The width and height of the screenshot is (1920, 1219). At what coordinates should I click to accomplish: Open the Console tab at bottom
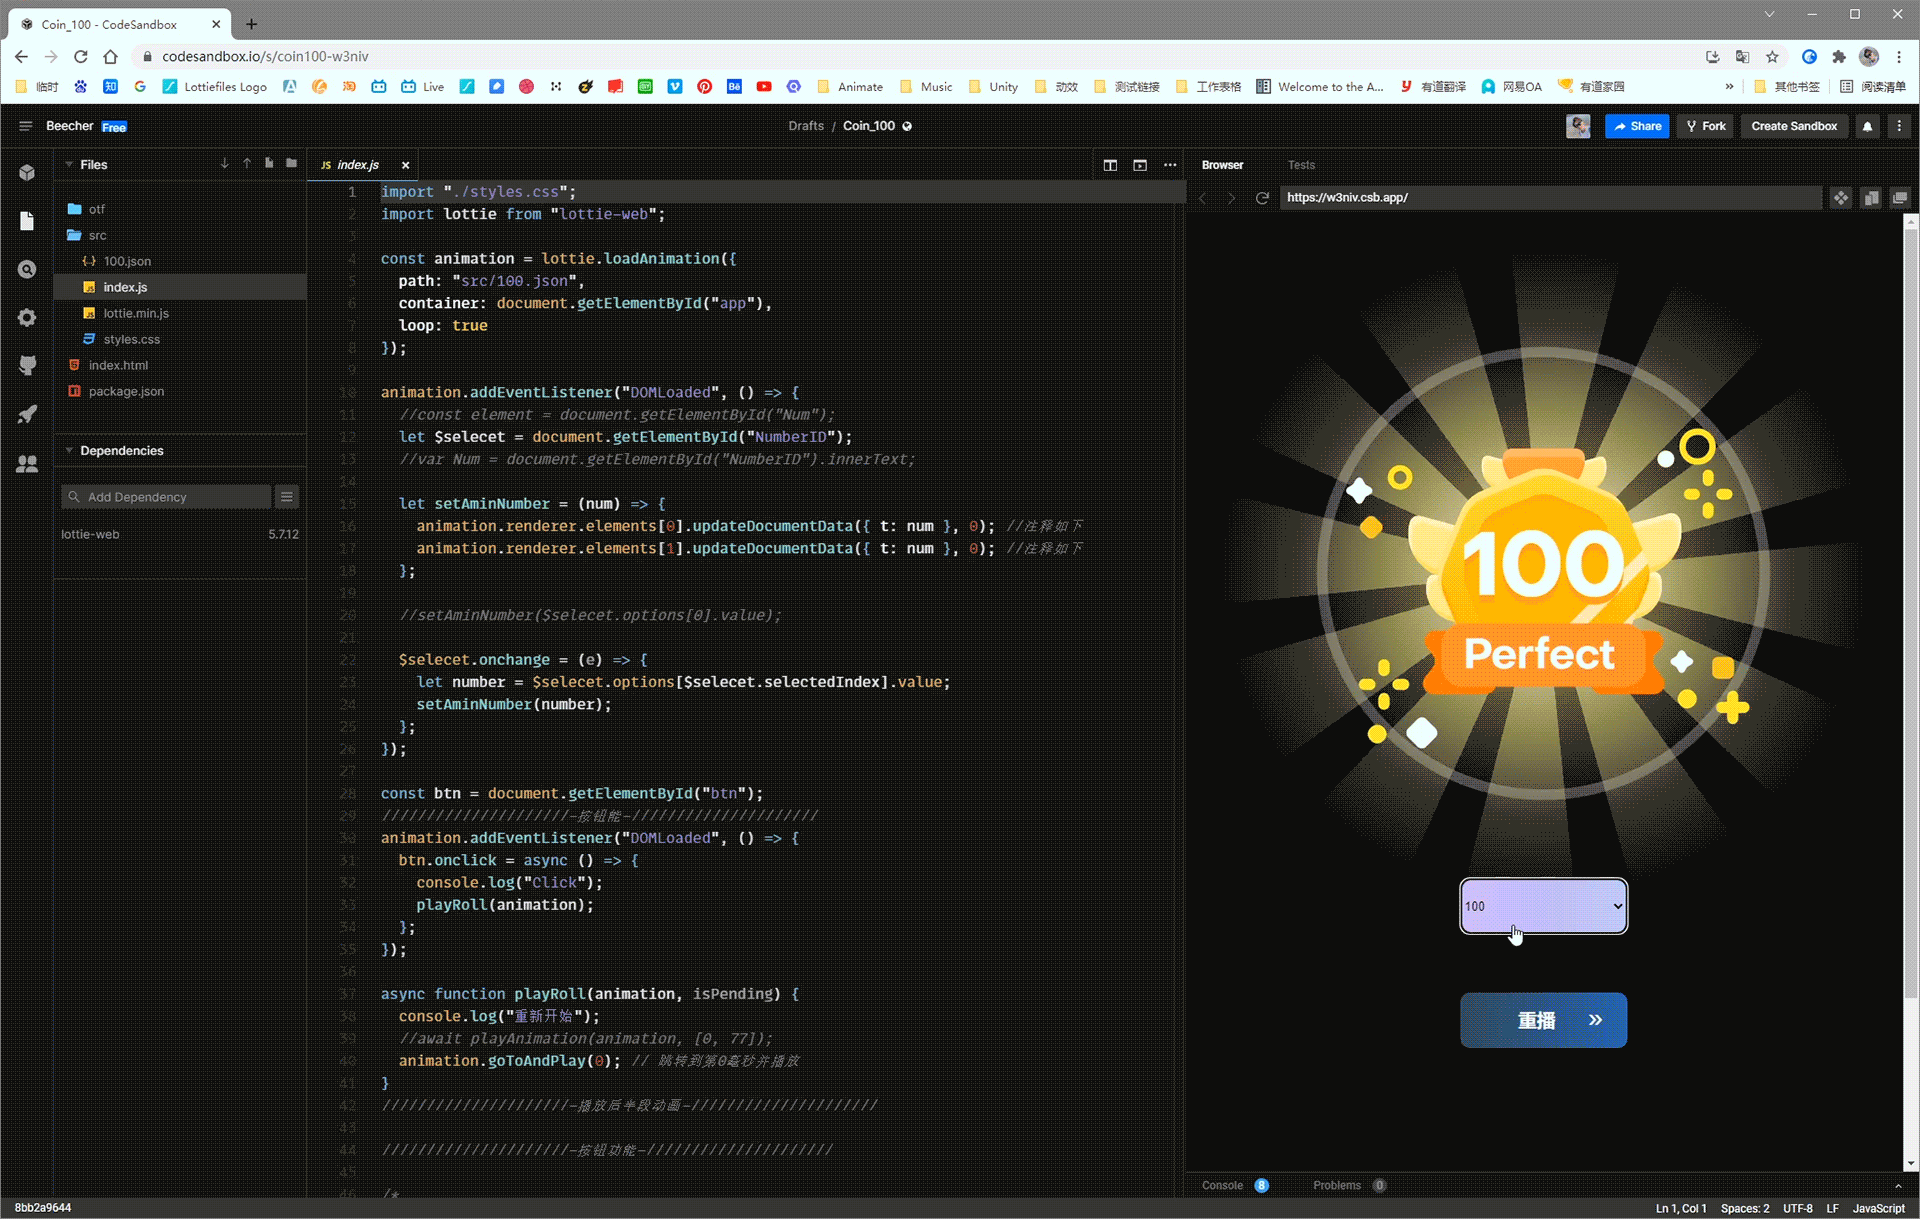tap(1222, 1185)
